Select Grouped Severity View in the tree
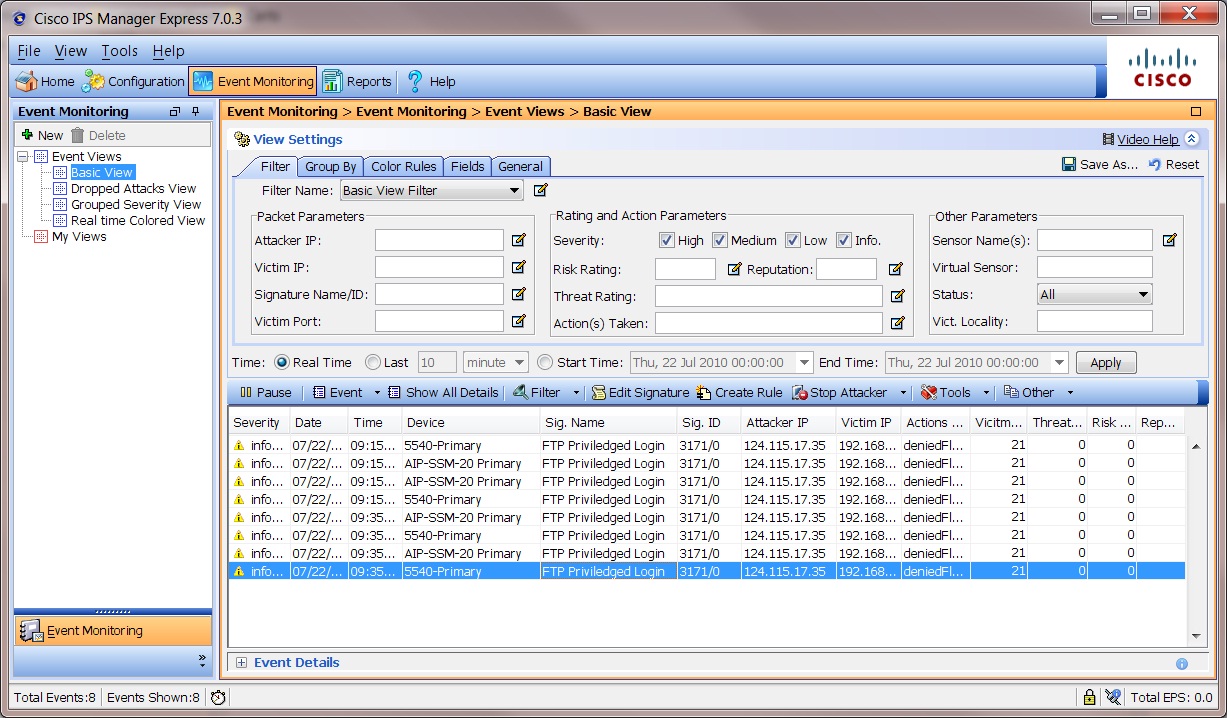This screenshot has width=1227, height=718. pos(136,205)
